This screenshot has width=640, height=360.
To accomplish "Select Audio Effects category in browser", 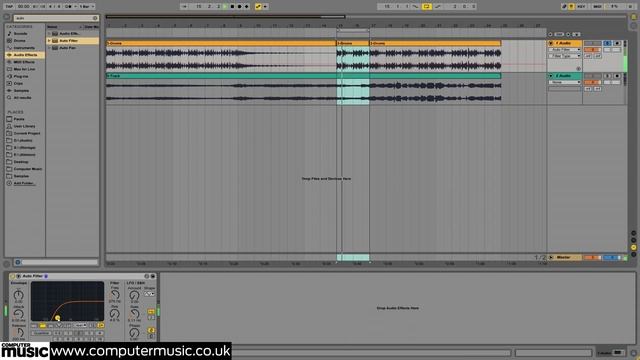I will 25,55.
